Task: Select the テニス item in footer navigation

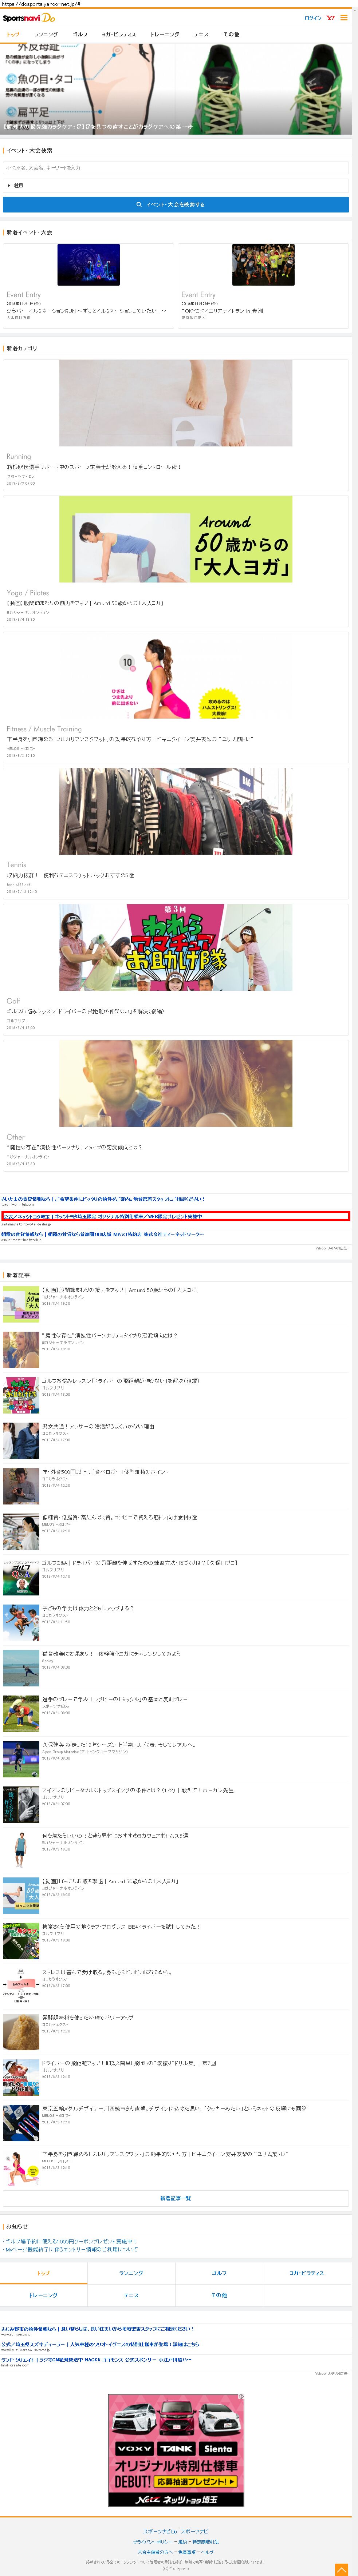Action: pos(131,2295)
